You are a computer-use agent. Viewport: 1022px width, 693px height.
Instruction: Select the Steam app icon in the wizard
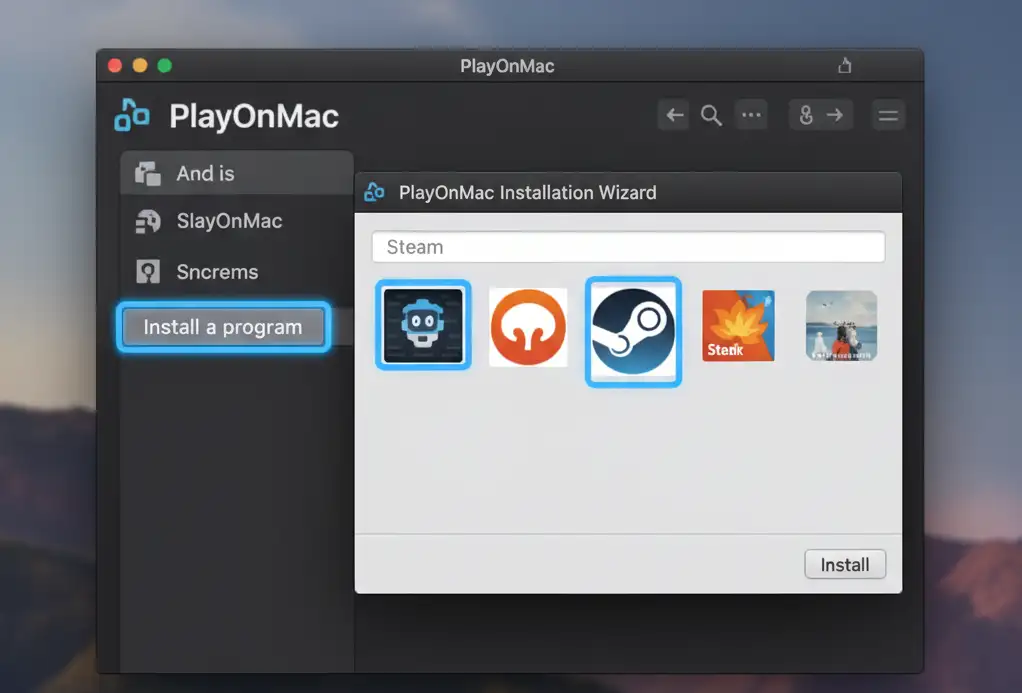(x=633, y=331)
